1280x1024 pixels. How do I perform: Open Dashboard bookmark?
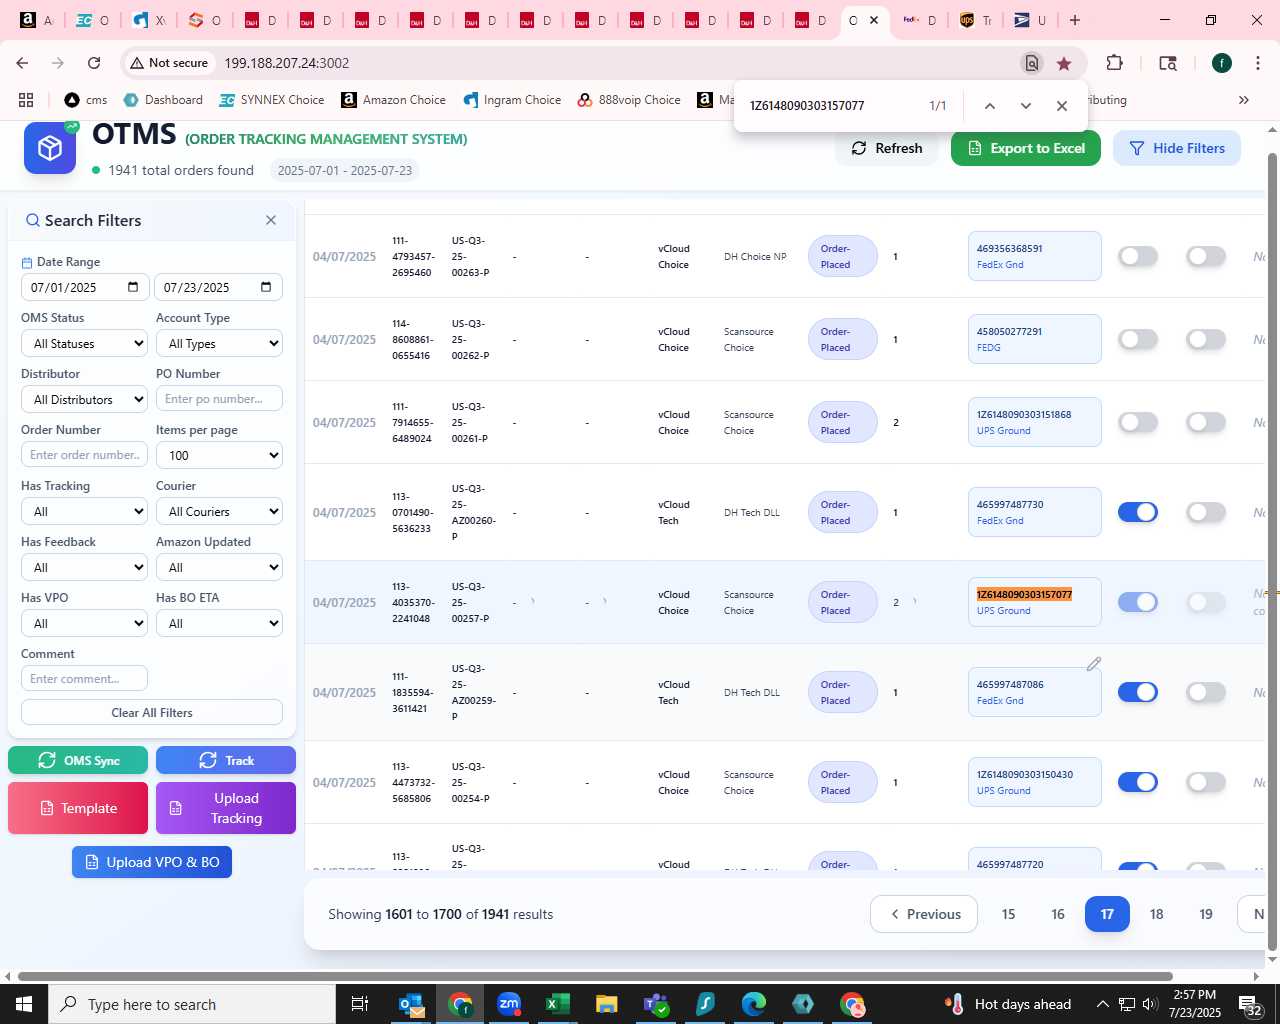click(x=163, y=100)
